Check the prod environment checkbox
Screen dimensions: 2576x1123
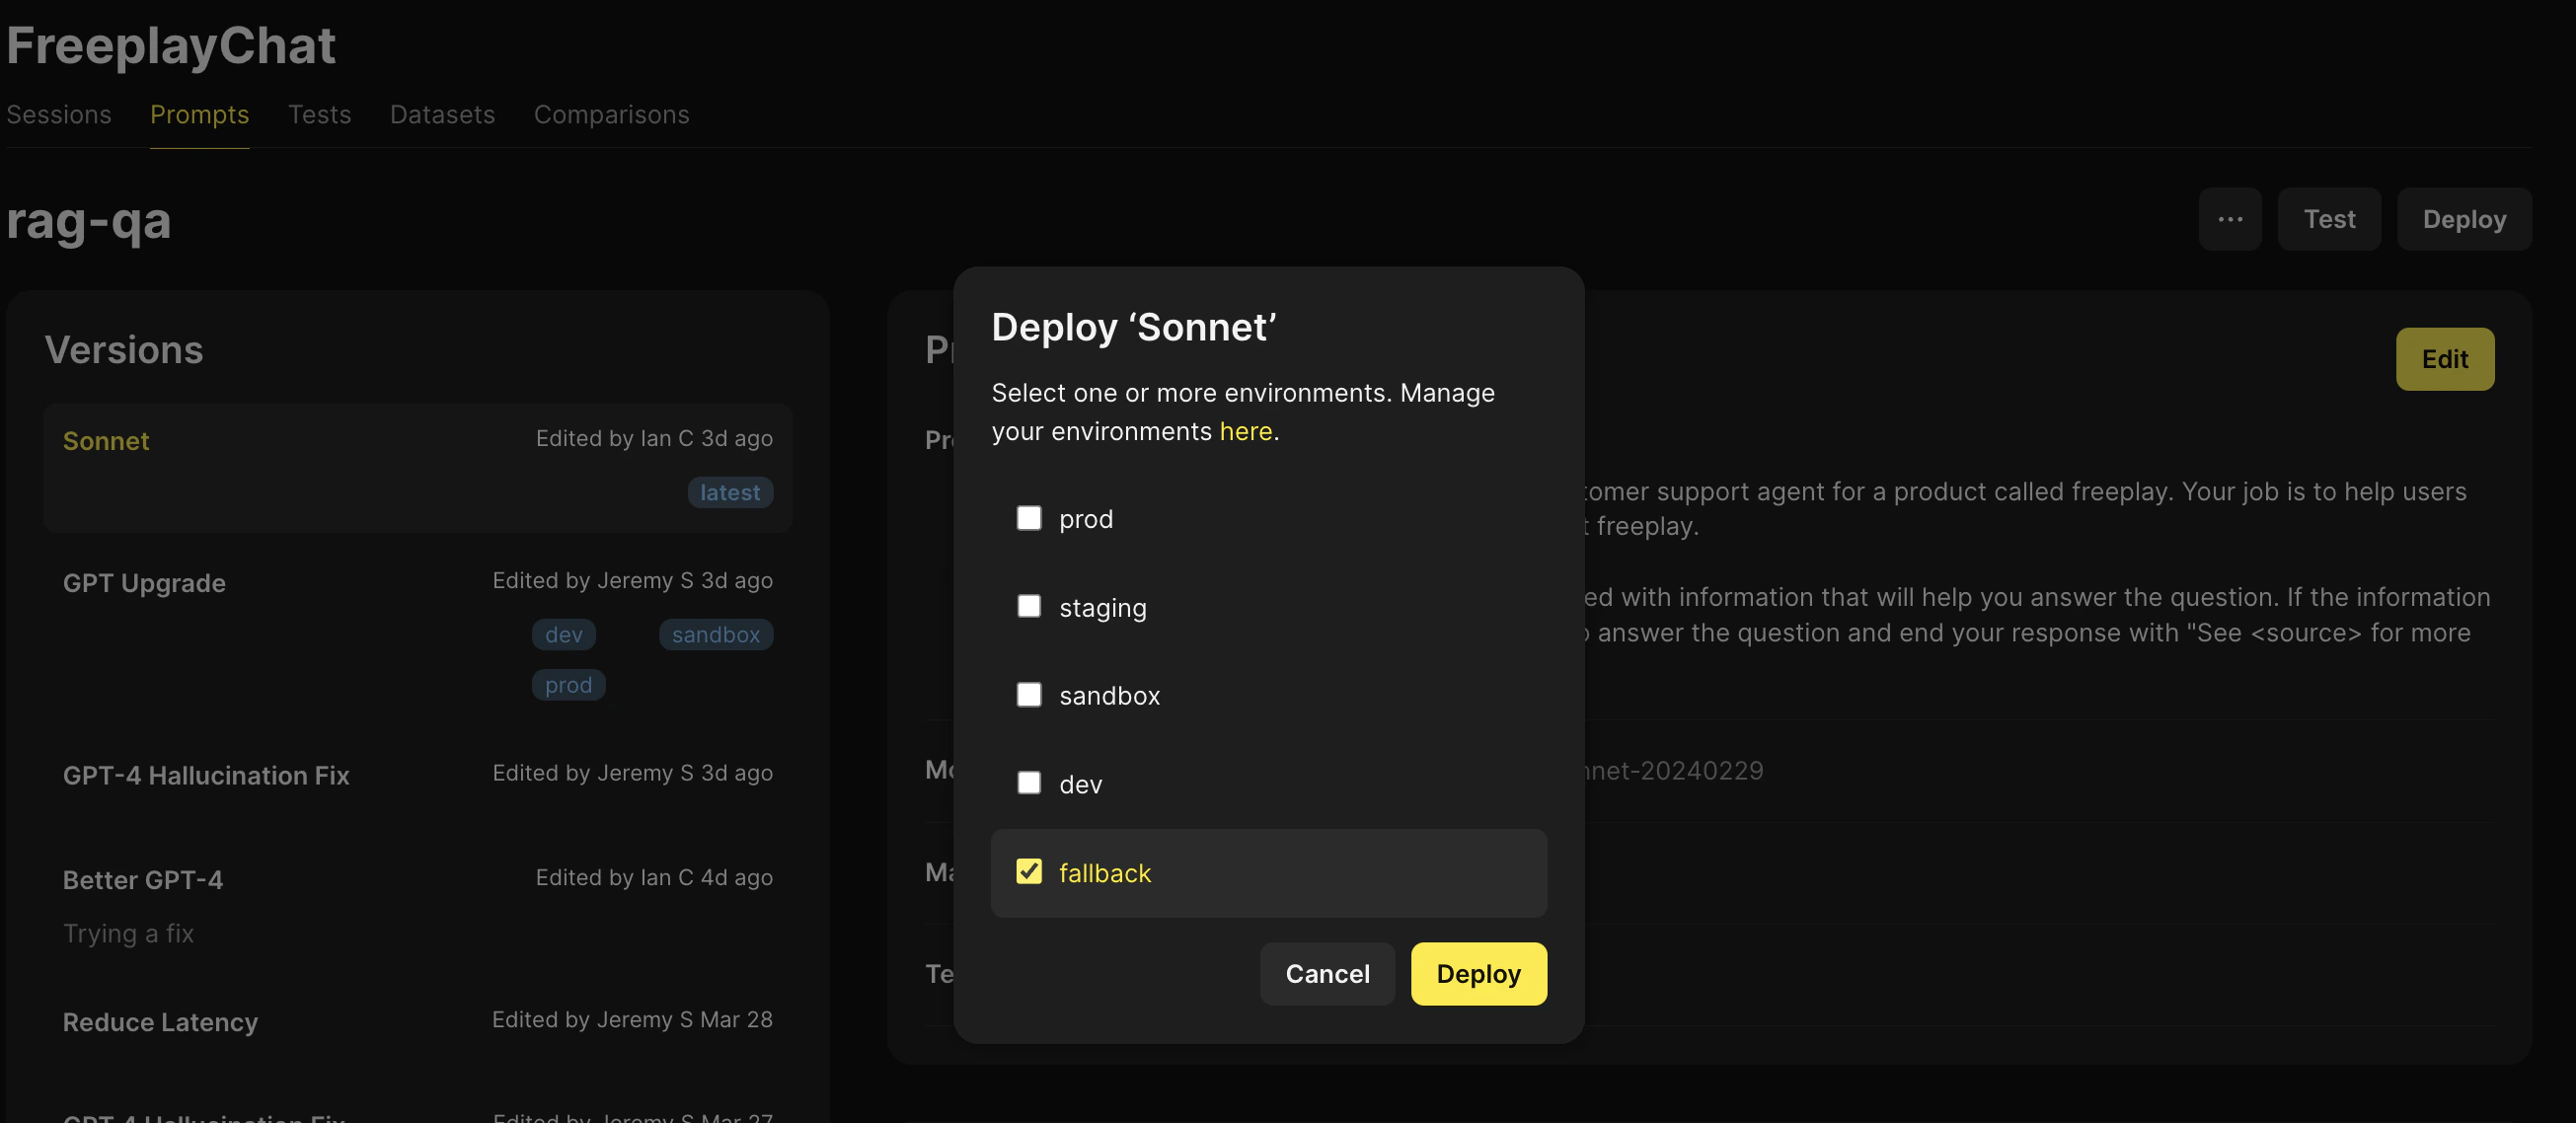pos(1028,518)
